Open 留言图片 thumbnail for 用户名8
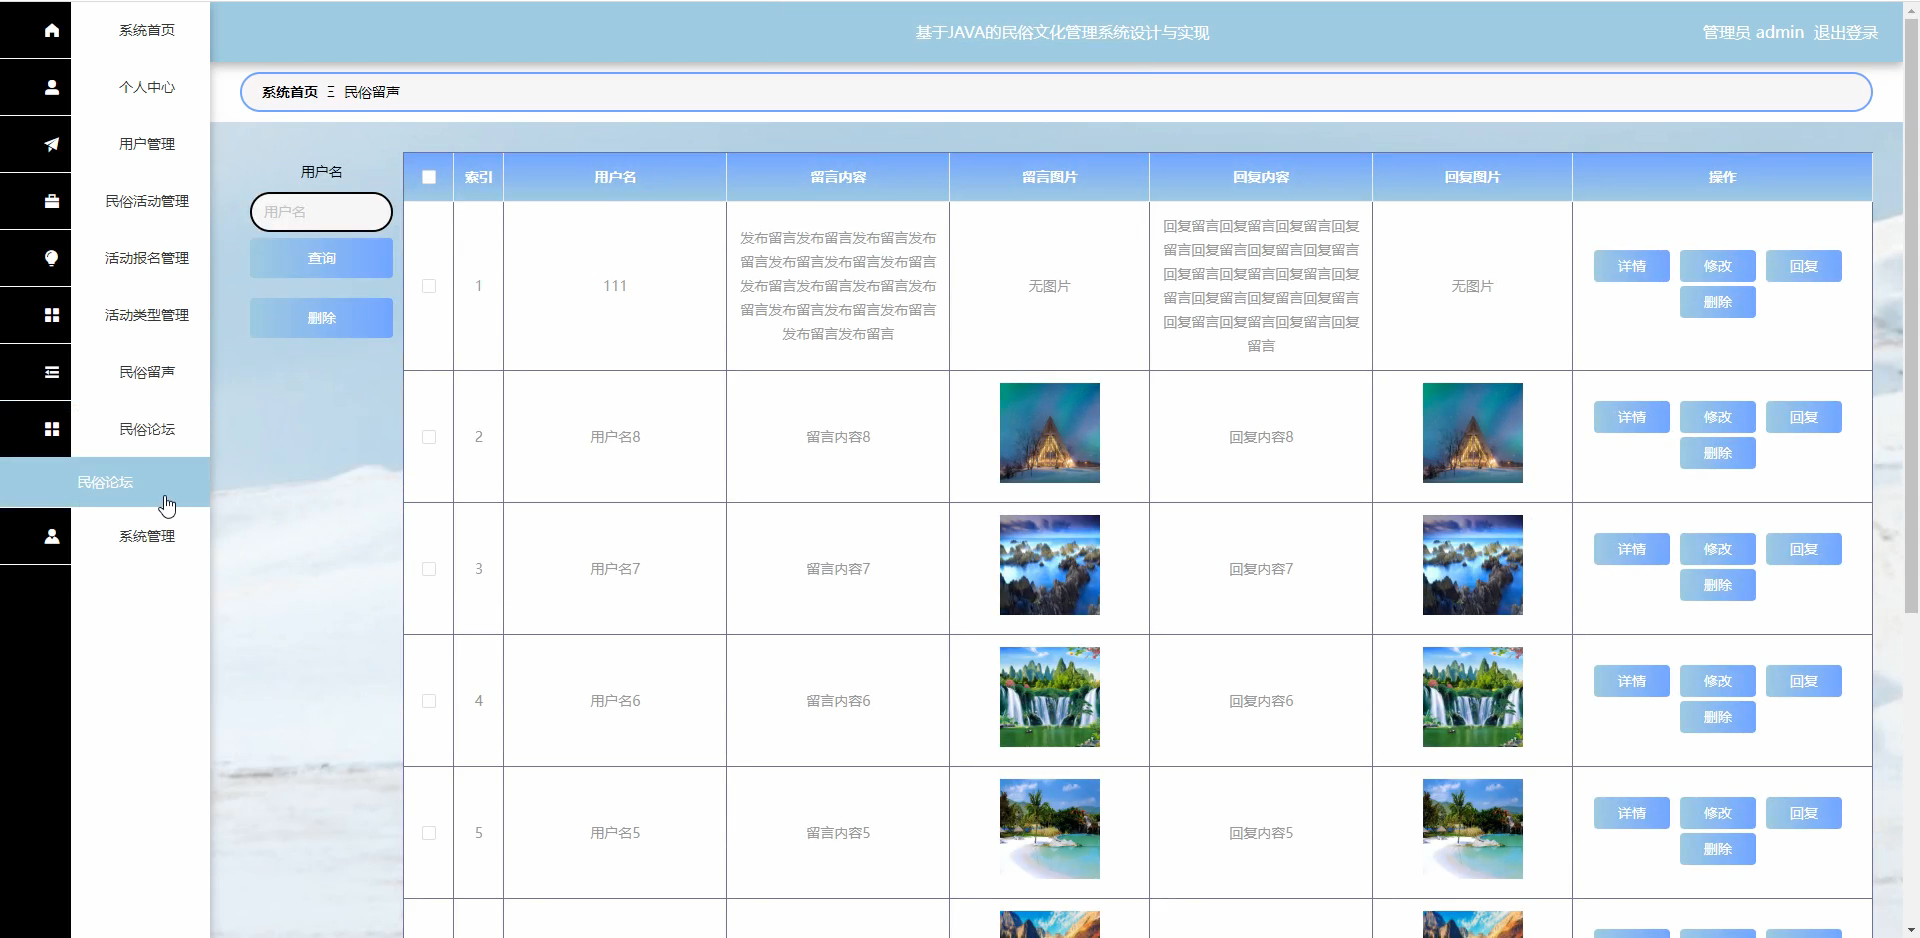The image size is (1920, 938). coord(1050,433)
